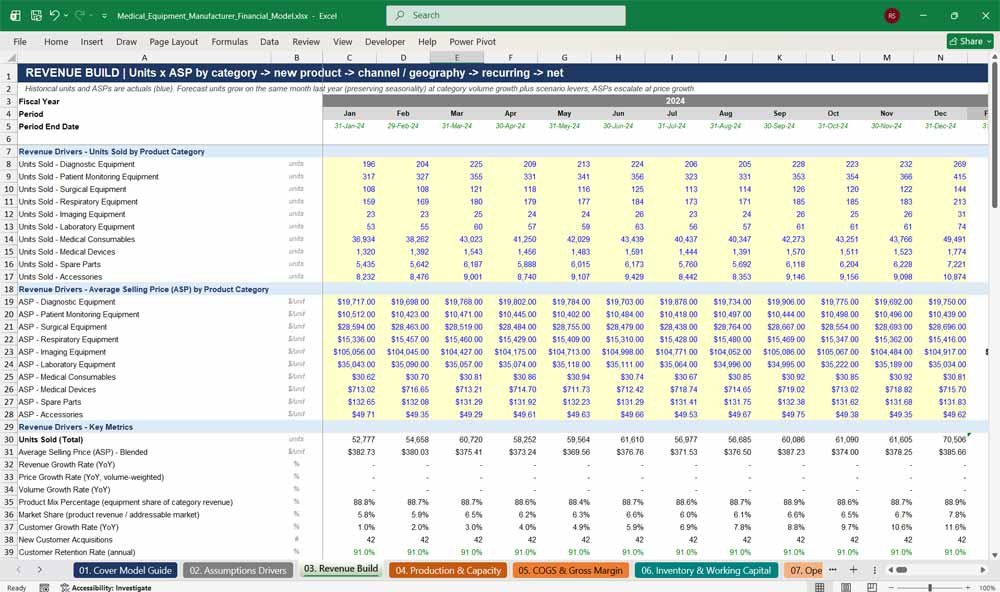Click the vertical scrollbar thumb

[994, 135]
